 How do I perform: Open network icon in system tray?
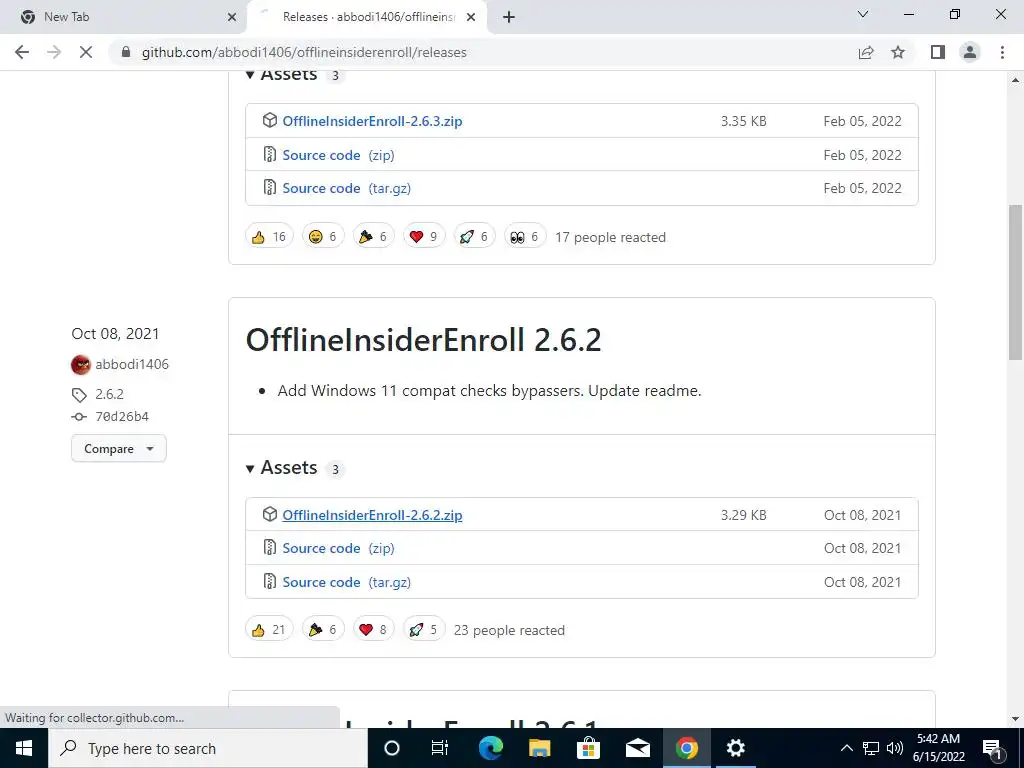pos(871,748)
